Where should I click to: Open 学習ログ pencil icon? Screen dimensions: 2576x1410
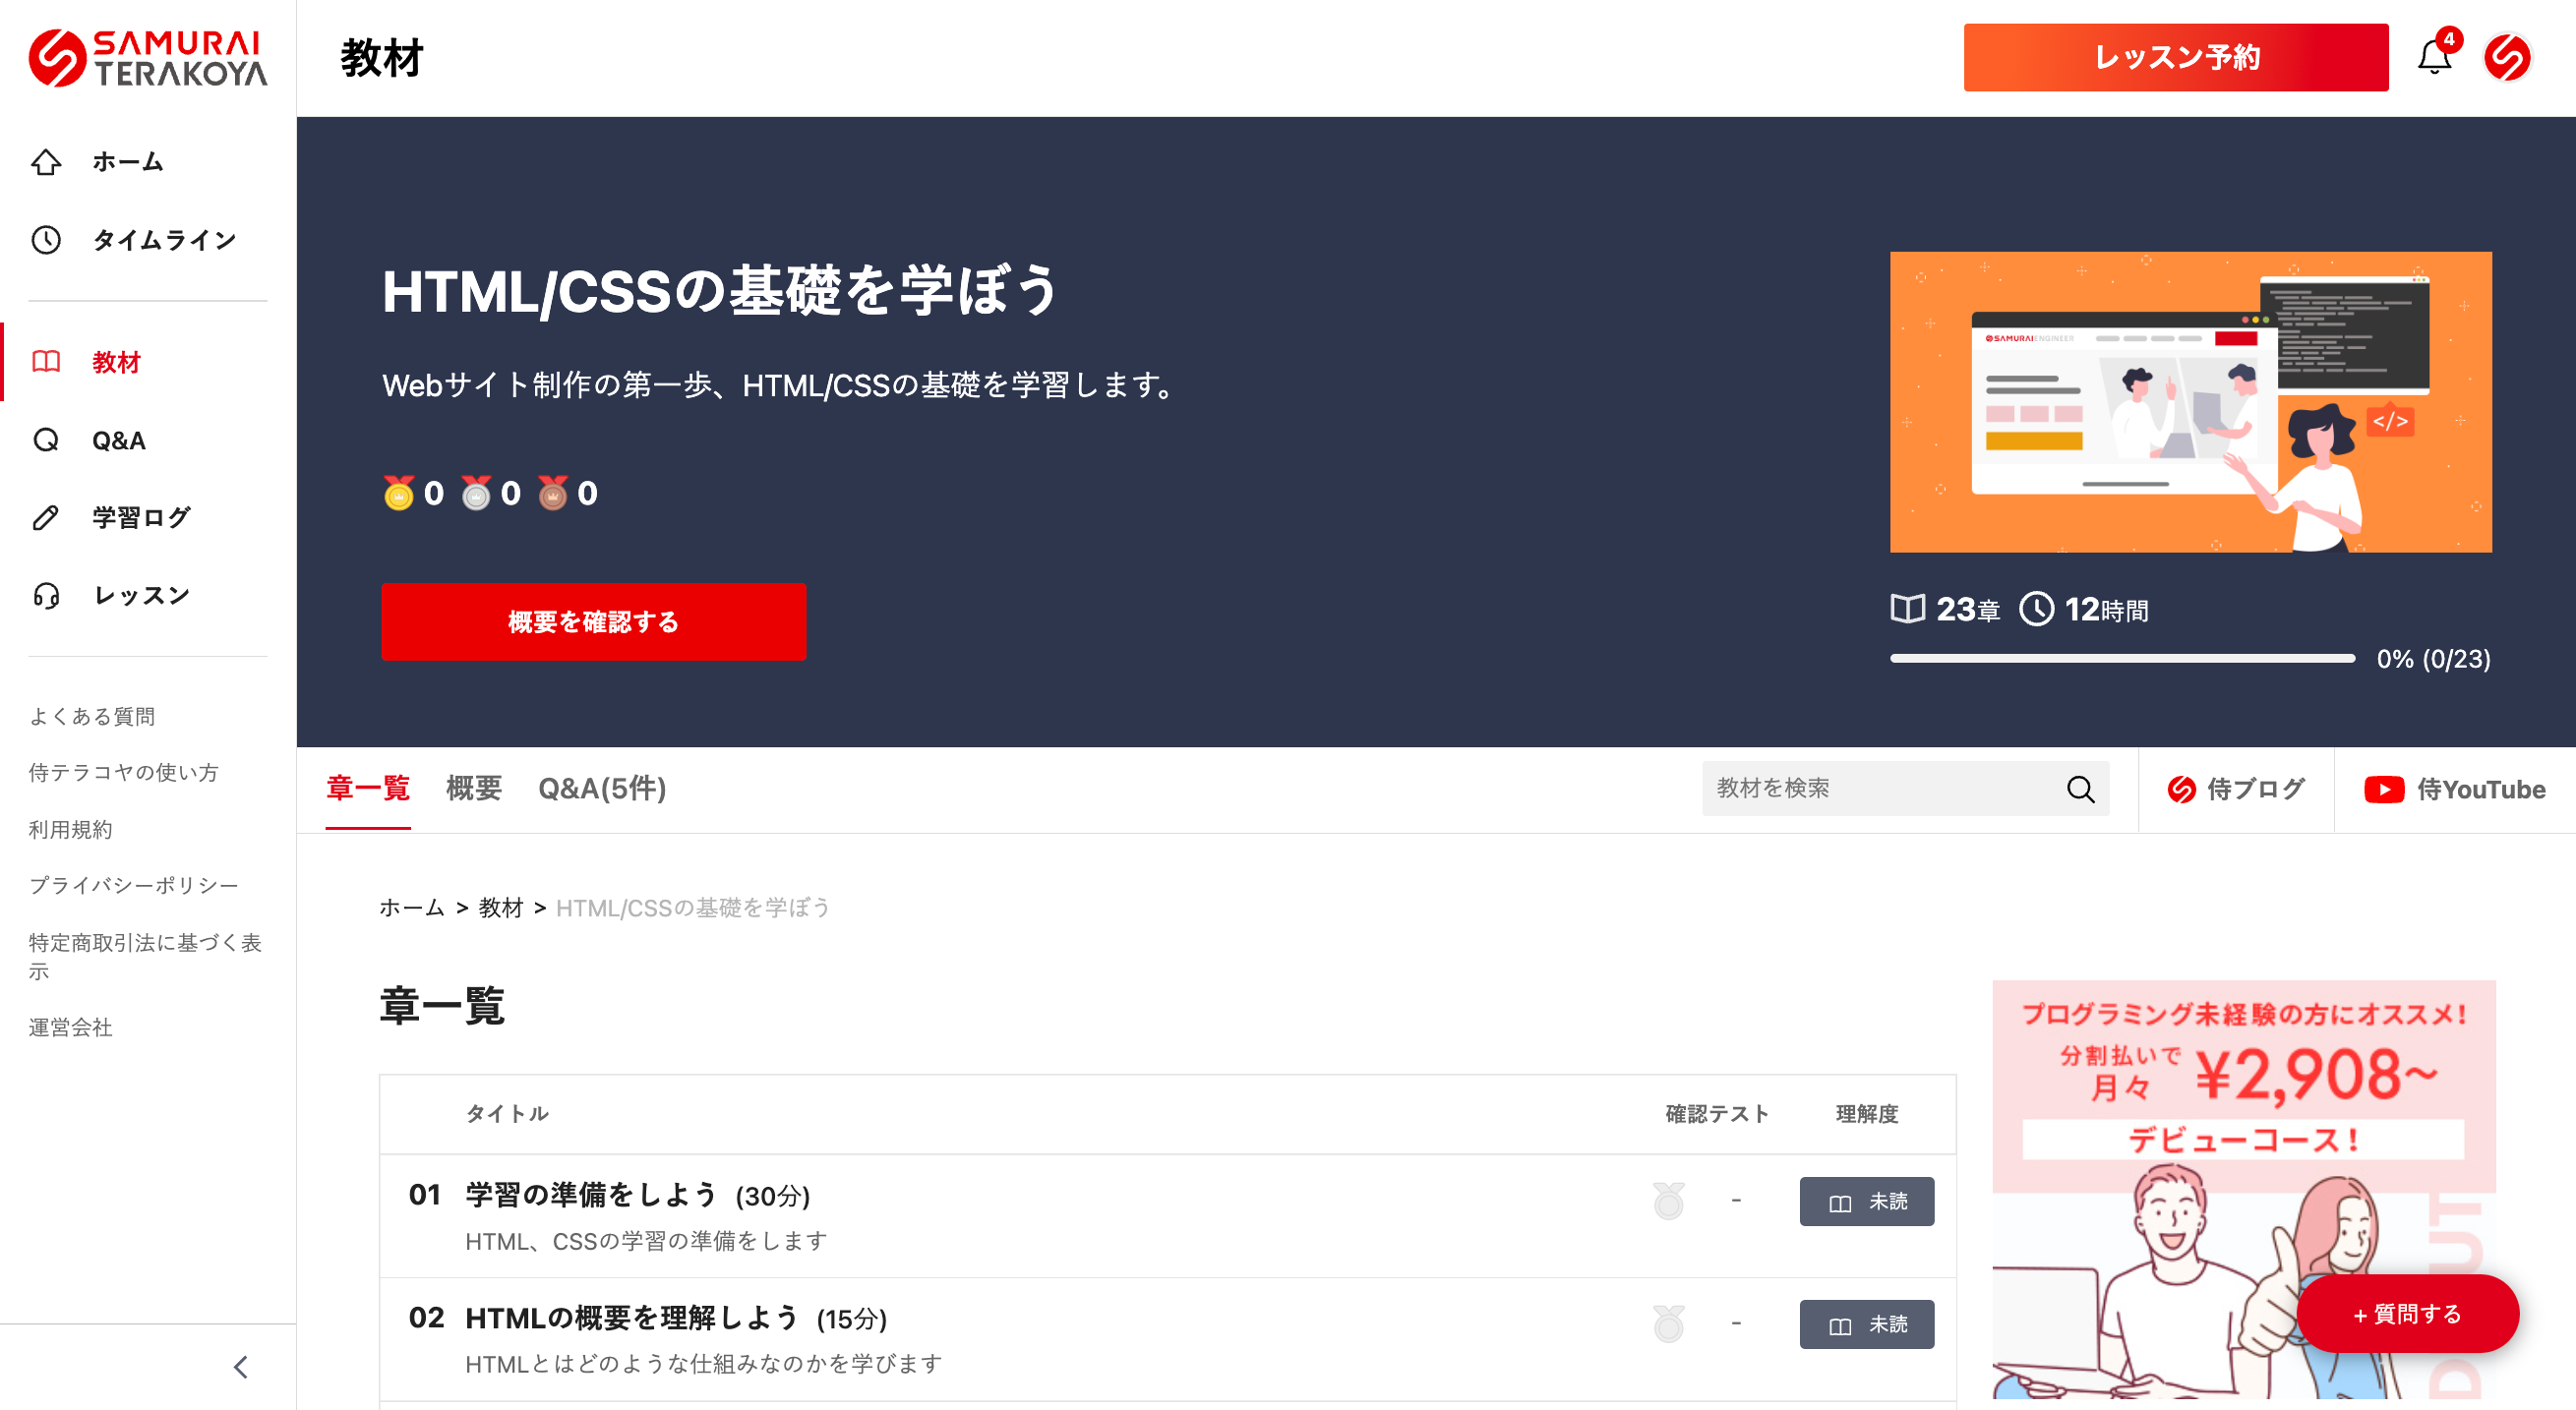[x=47, y=517]
